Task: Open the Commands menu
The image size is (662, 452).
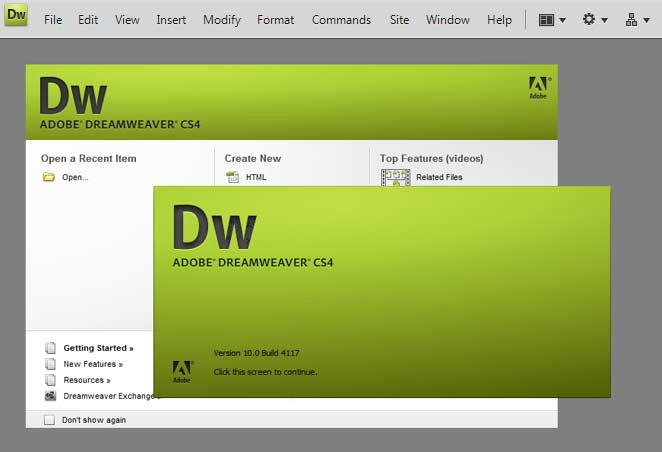Action: coord(341,20)
